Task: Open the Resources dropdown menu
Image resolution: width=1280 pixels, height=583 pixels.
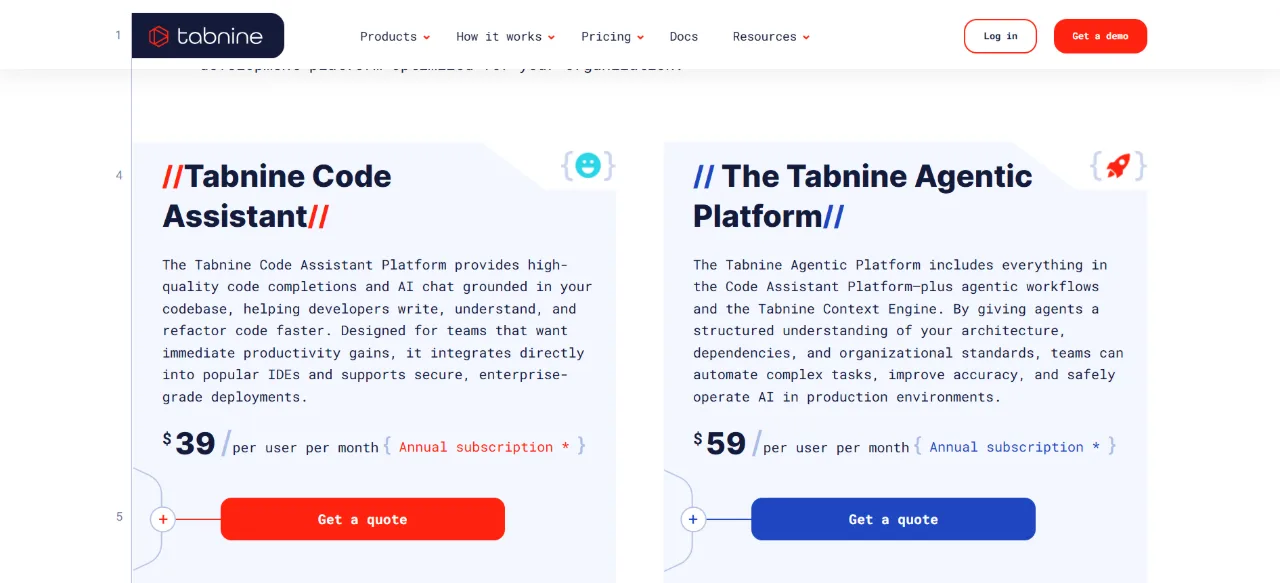Action: [x=771, y=37]
